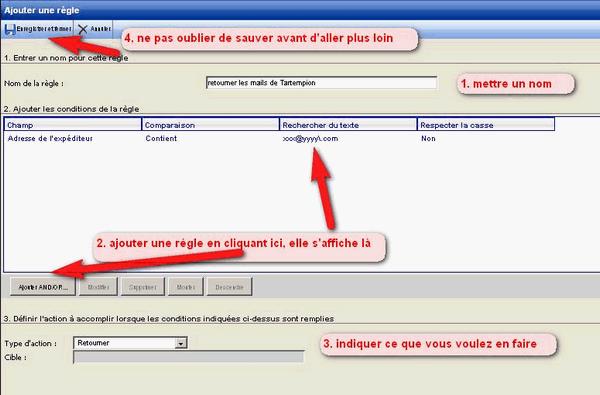This screenshot has width=600, height=395.
Task: Select the email address search text cell
Action: 310,139
